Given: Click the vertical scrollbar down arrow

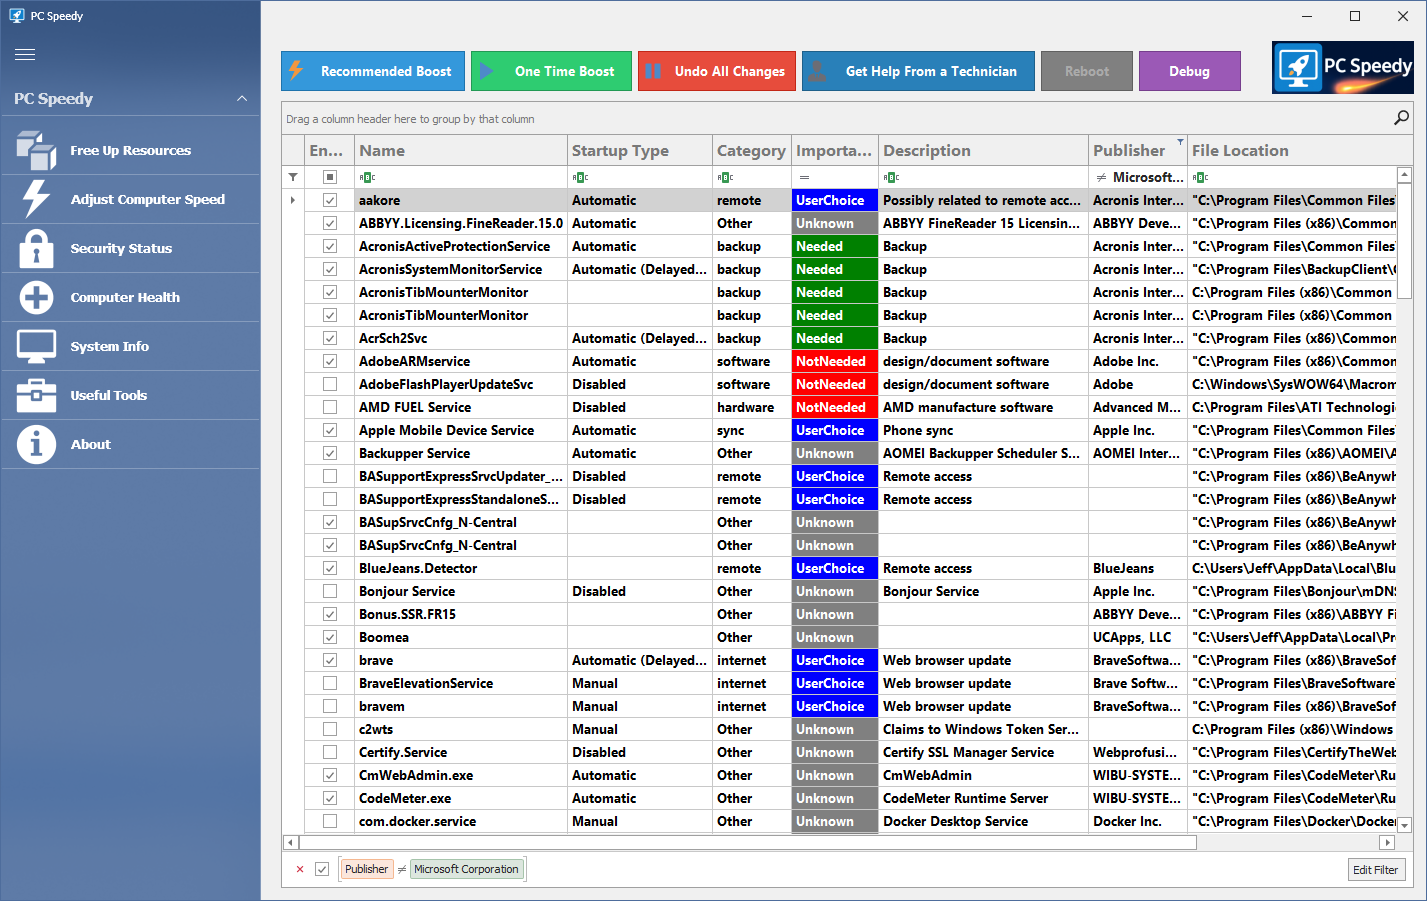Looking at the screenshot, I should click(1404, 826).
